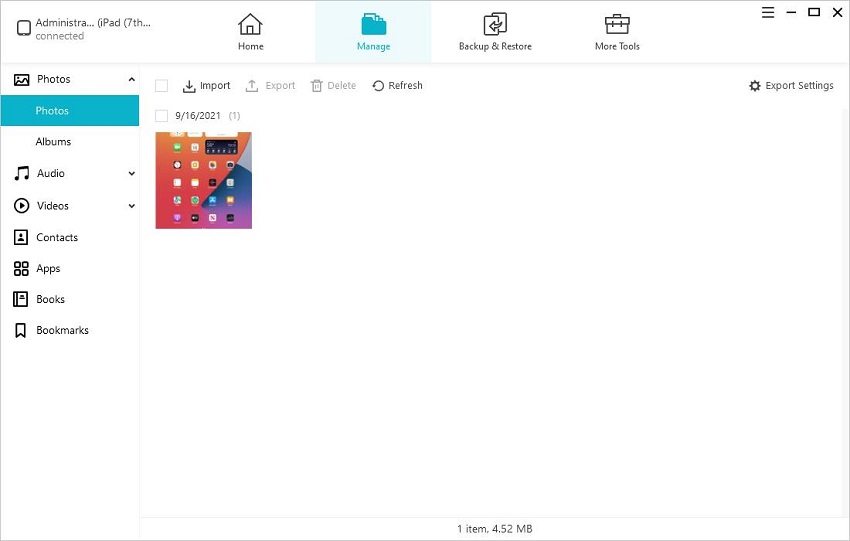Open Export Settings
Image resolution: width=850 pixels, height=541 pixels.
tap(791, 86)
